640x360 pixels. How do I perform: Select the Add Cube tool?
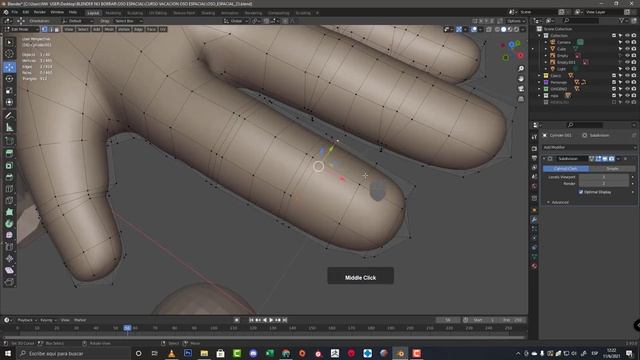[9, 141]
